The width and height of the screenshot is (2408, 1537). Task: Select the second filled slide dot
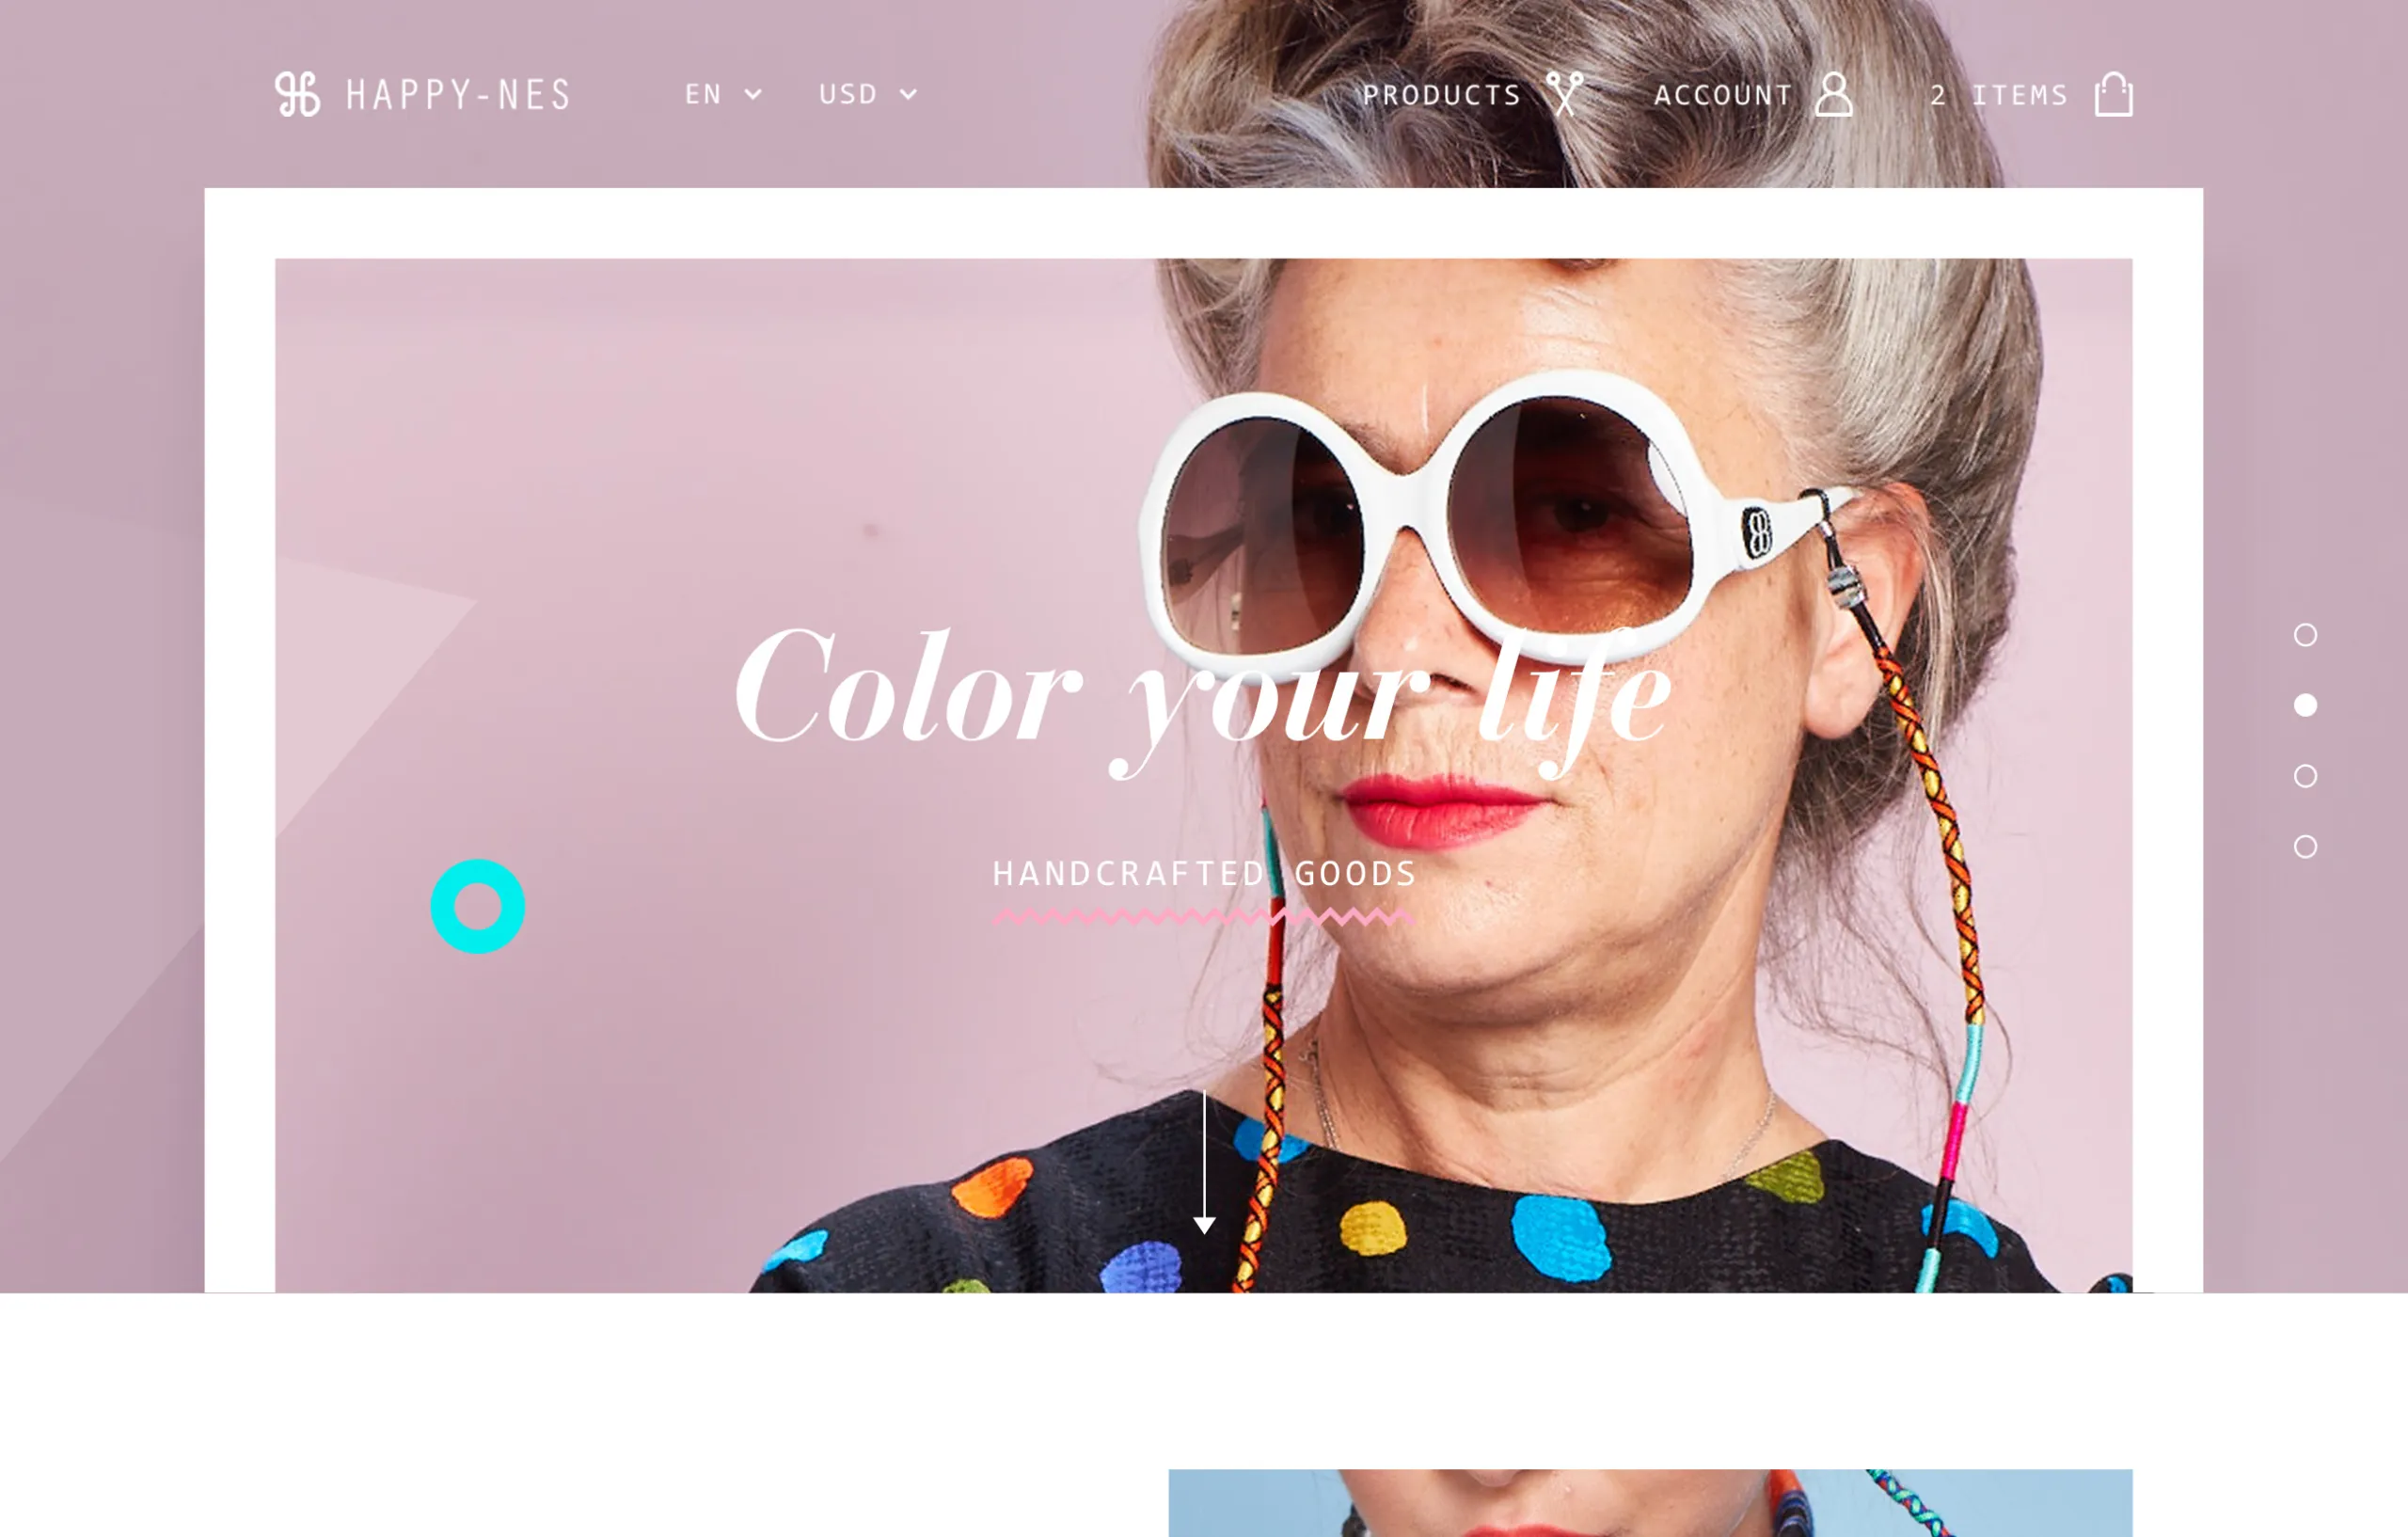tap(2305, 705)
